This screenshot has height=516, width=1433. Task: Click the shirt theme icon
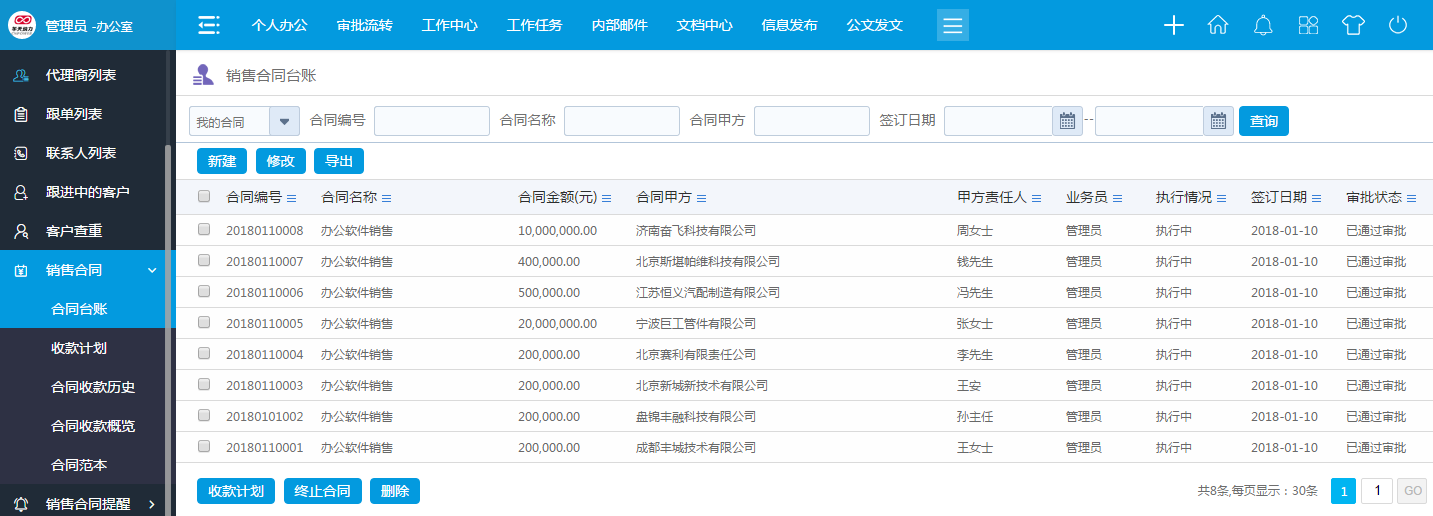pyautogui.click(x=1353, y=25)
